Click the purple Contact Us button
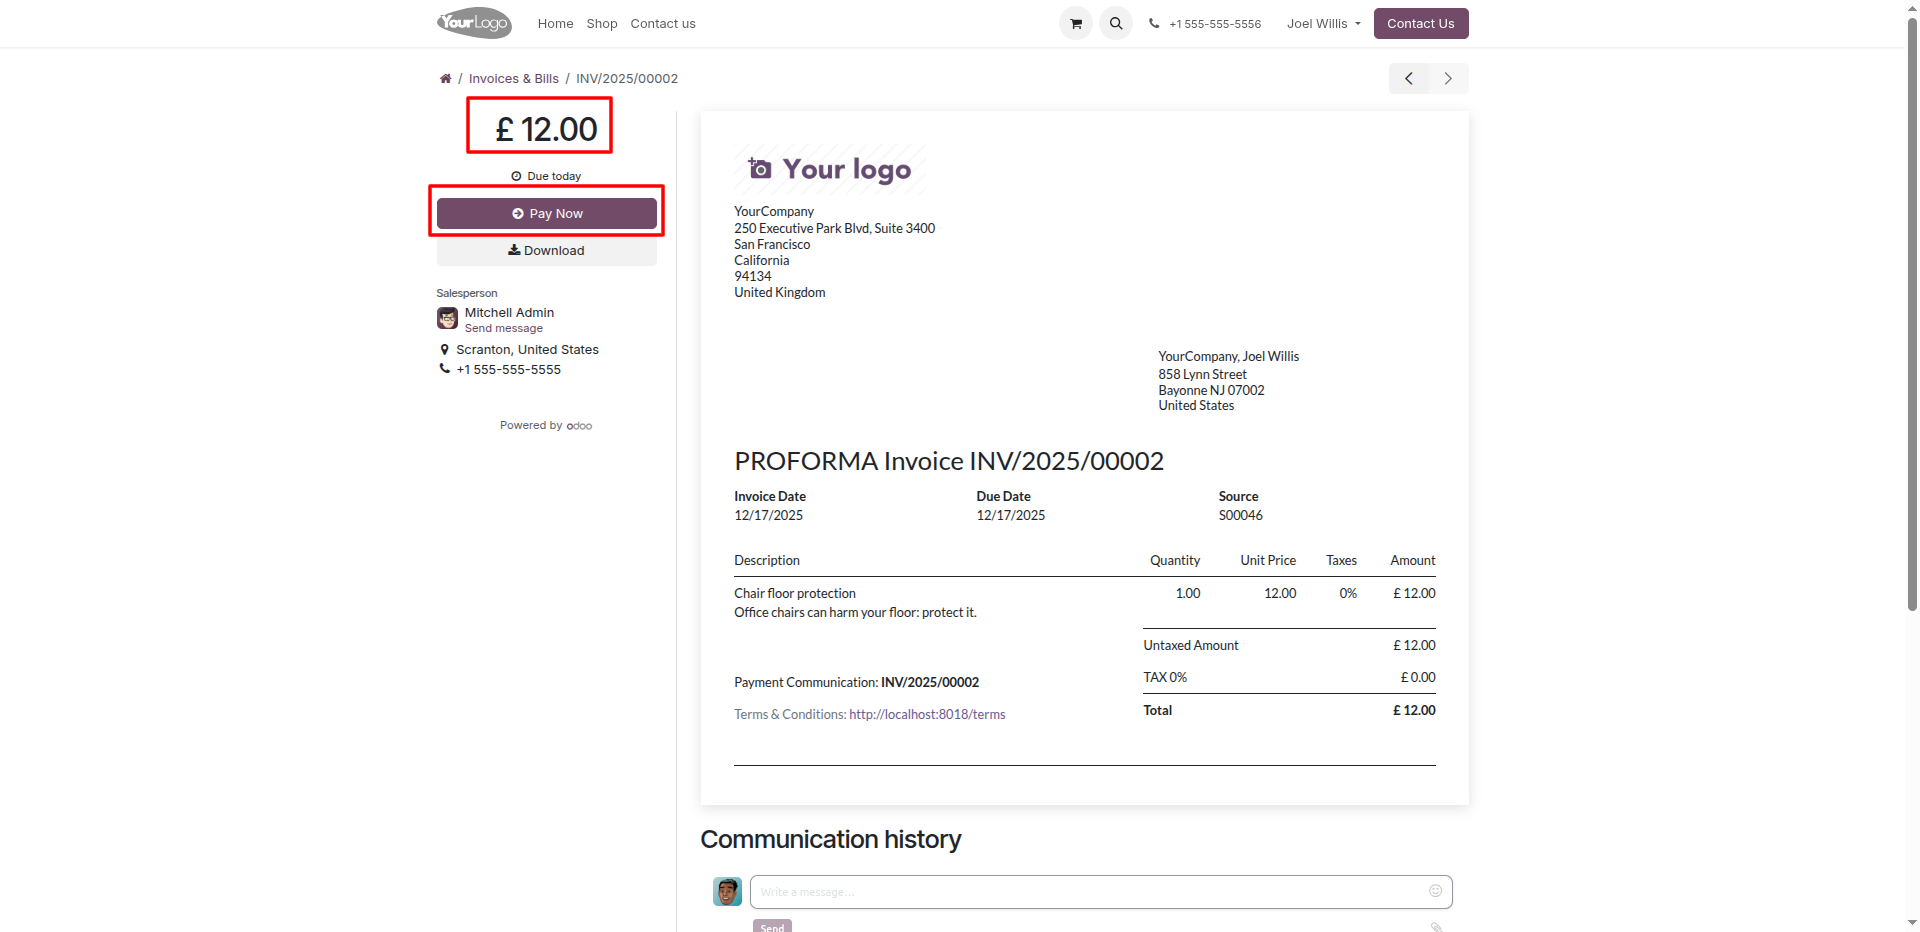1920x932 pixels. (1420, 24)
